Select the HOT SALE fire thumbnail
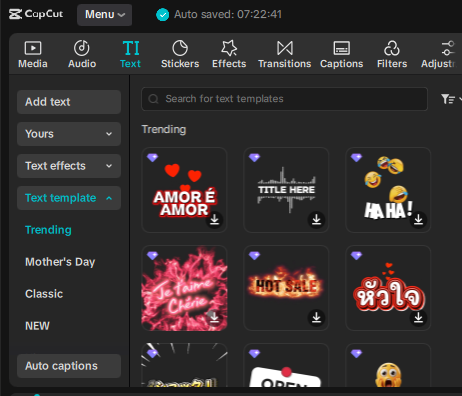462x396 pixels. 286,288
